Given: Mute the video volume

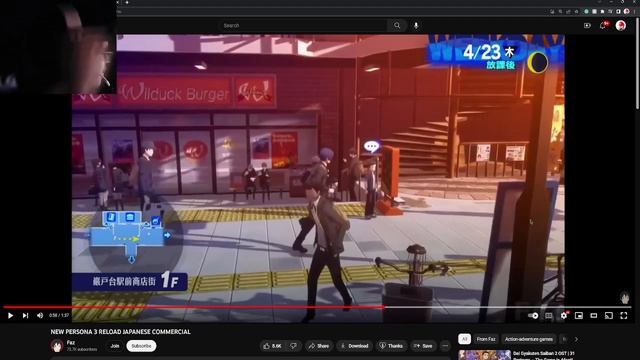Looking at the screenshot, I should pyautogui.click(x=40, y=316).
